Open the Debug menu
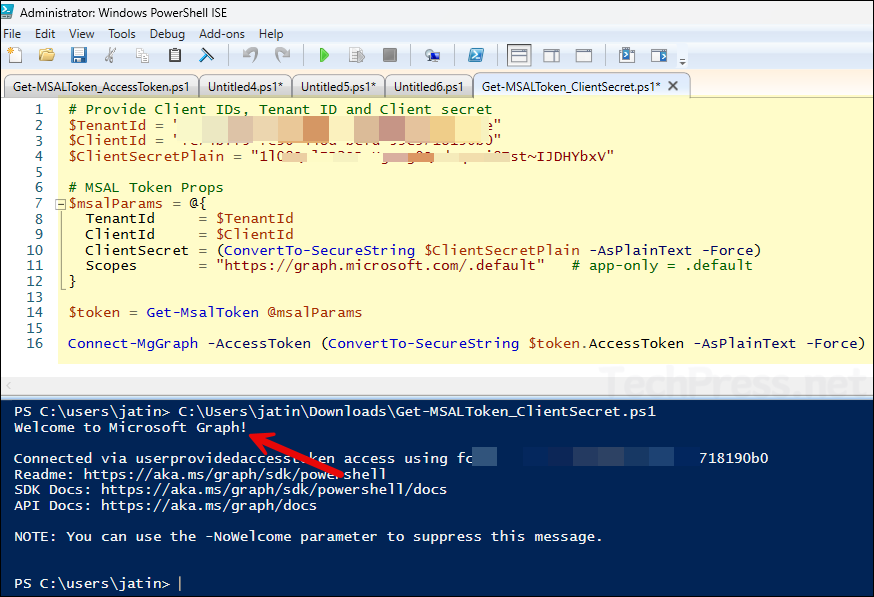The width and height of the screenshot is (874, 597). [167, 33]
